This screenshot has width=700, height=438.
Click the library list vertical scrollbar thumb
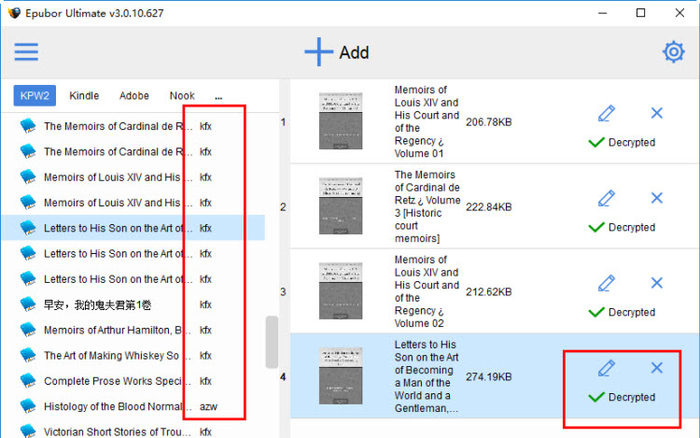271,342
